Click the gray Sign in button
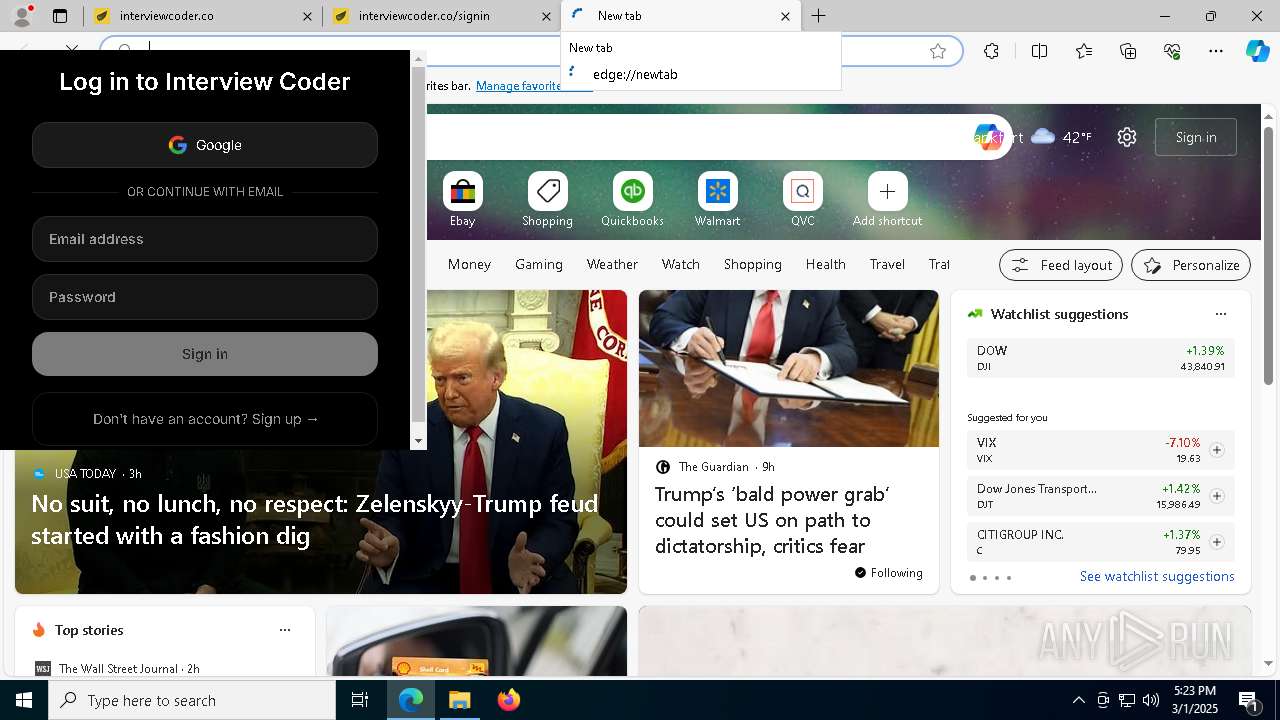The image size is (1280, 720). pyautogui.click(x=205, y=354)
